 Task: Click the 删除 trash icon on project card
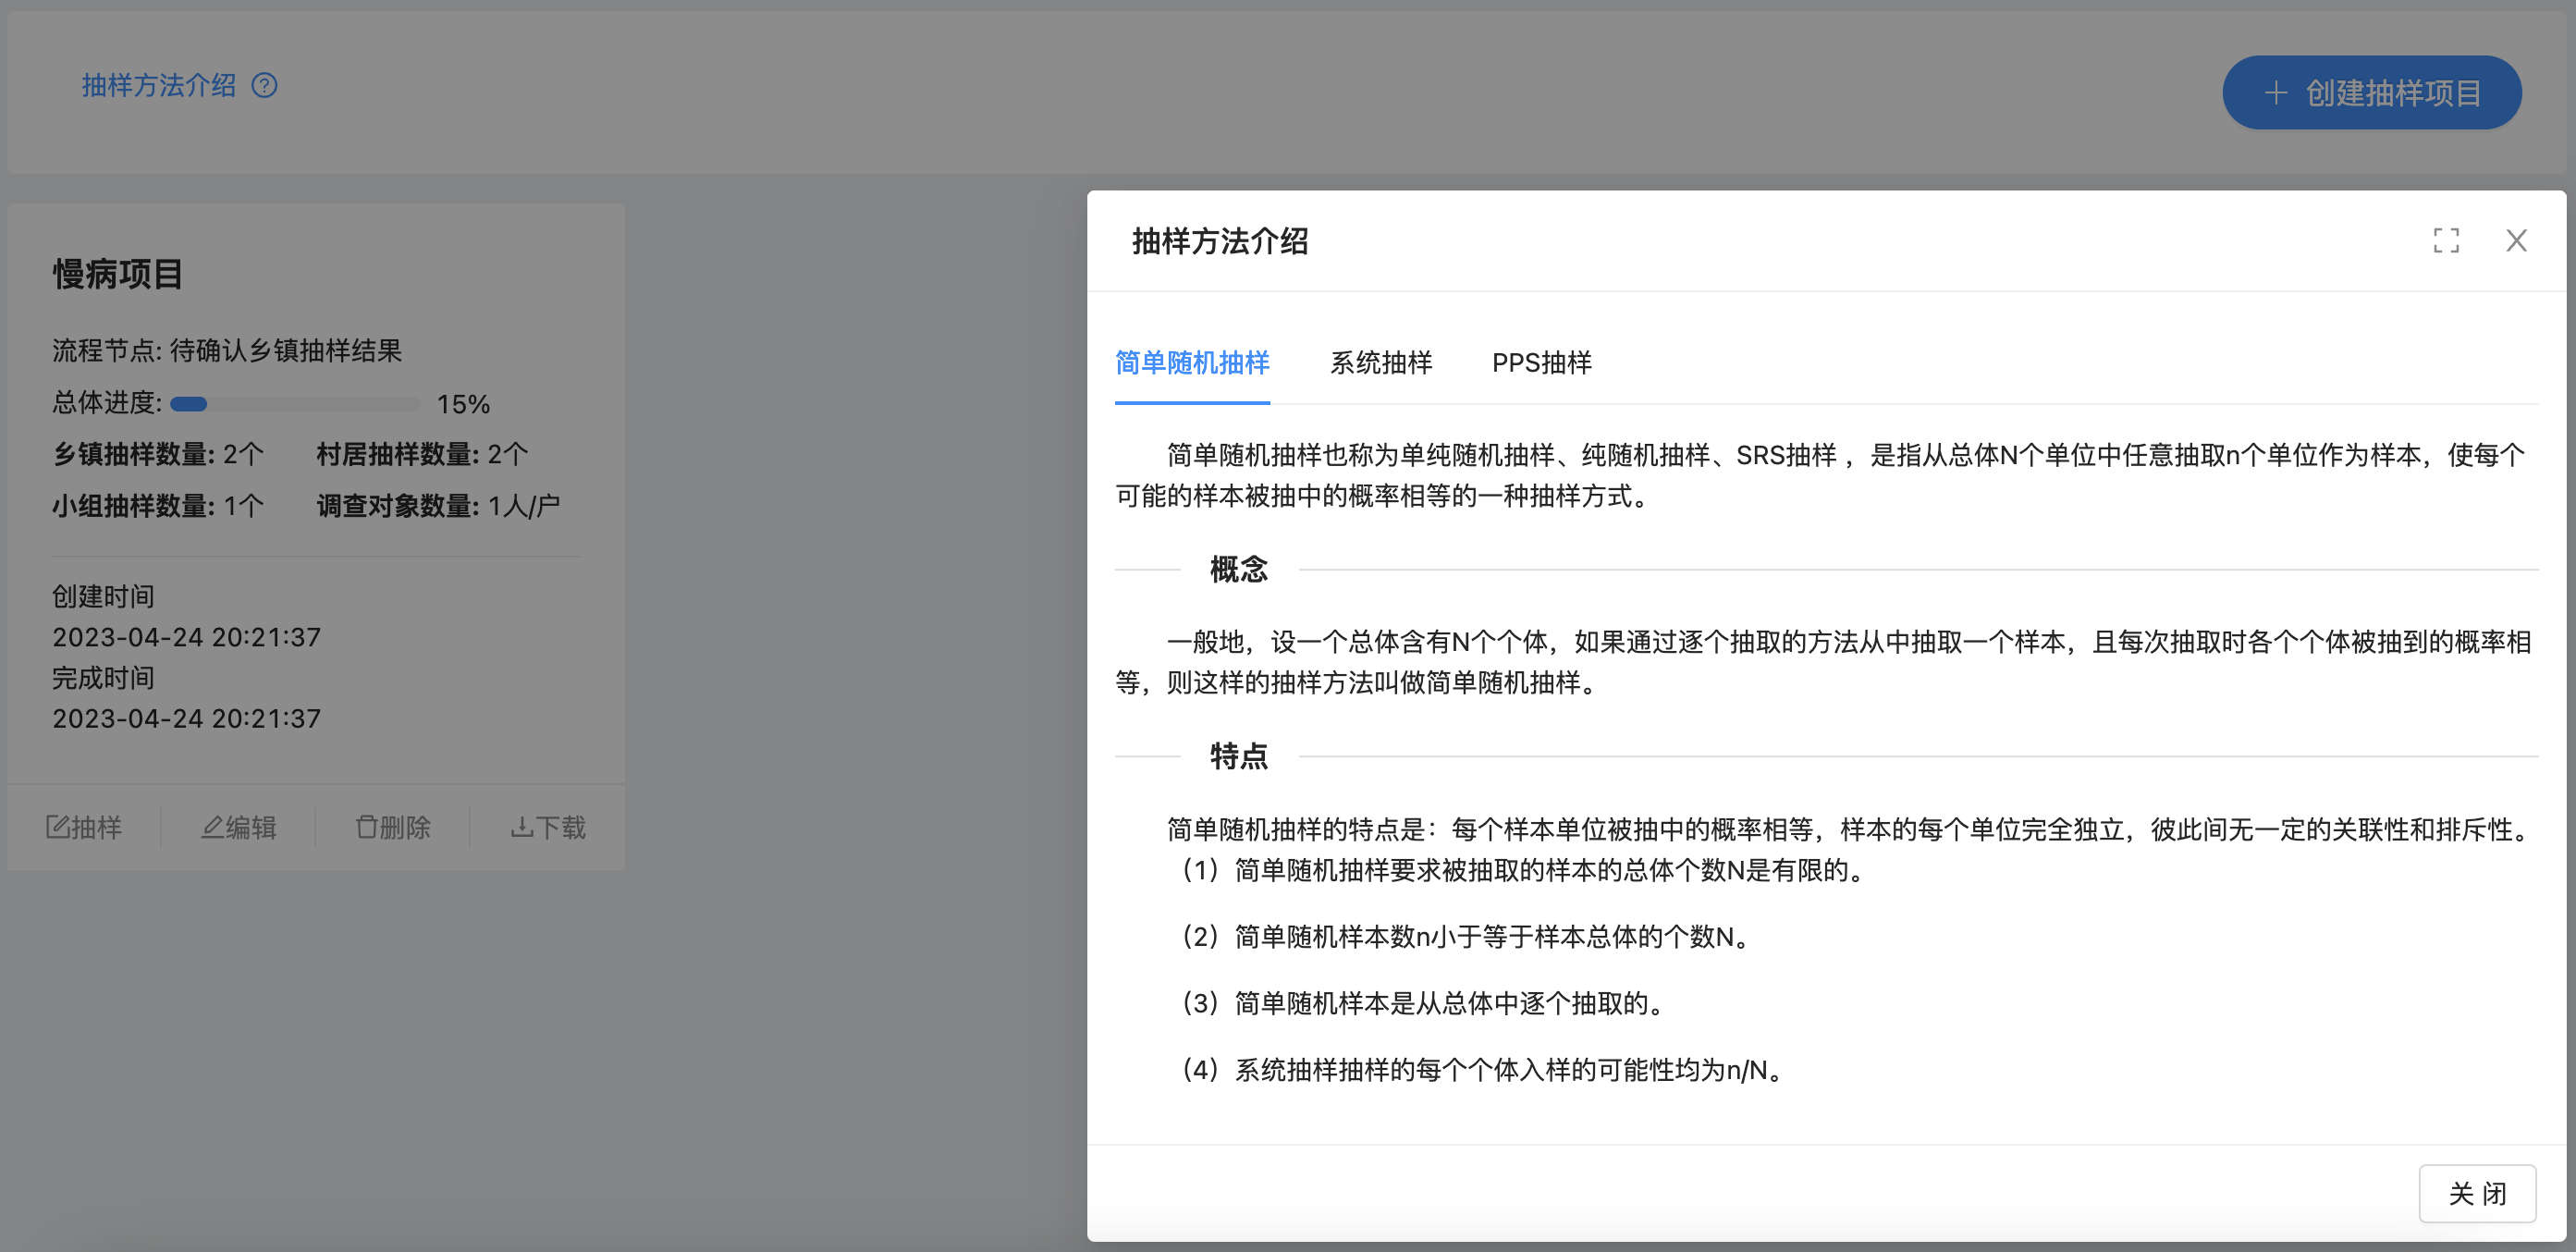coord(366,827)
